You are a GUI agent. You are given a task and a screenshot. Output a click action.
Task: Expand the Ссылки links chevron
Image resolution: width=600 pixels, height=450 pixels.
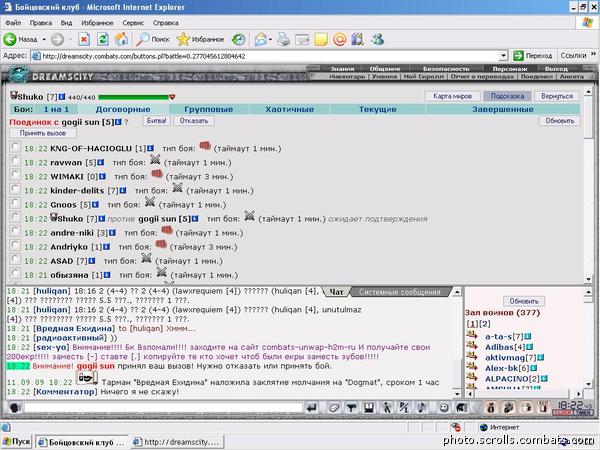[593, 54]
